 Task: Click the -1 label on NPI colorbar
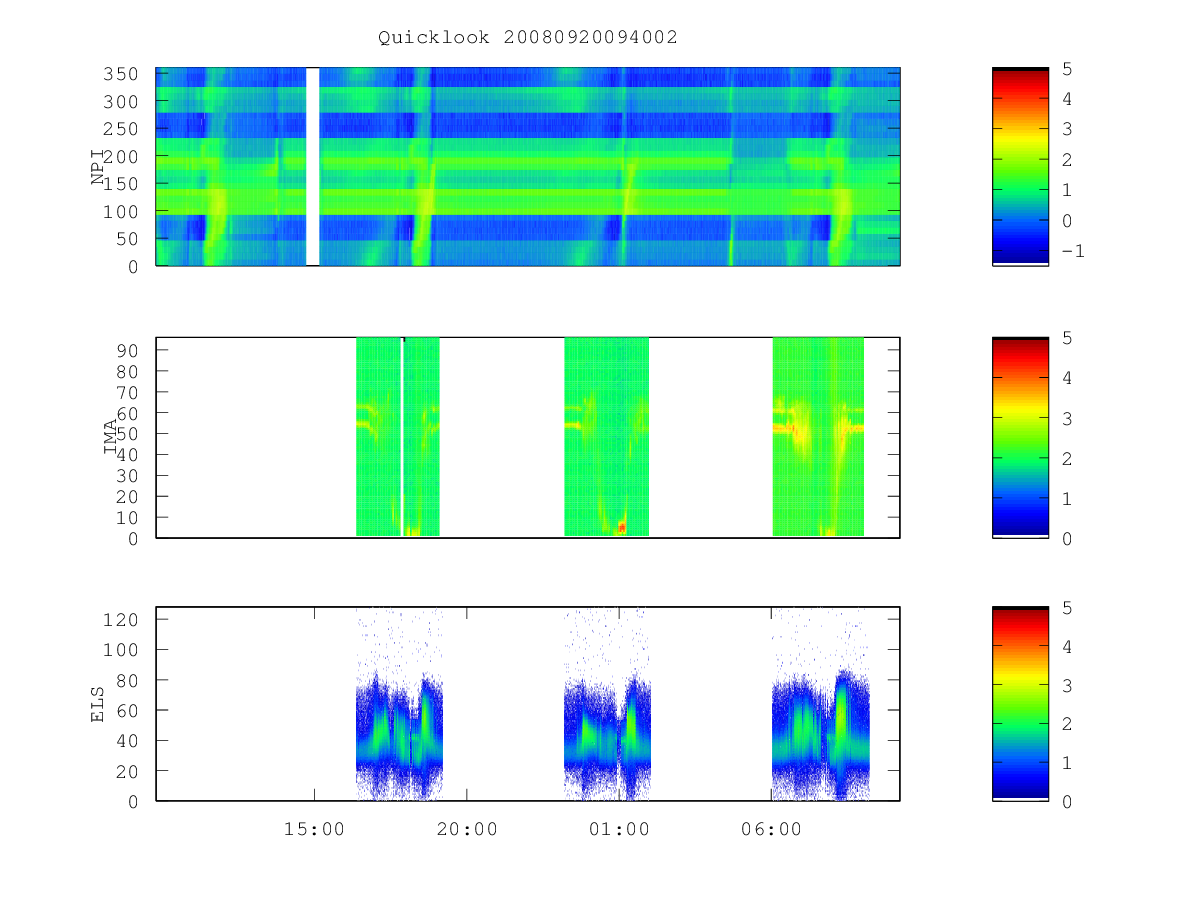pos(1072,251)
